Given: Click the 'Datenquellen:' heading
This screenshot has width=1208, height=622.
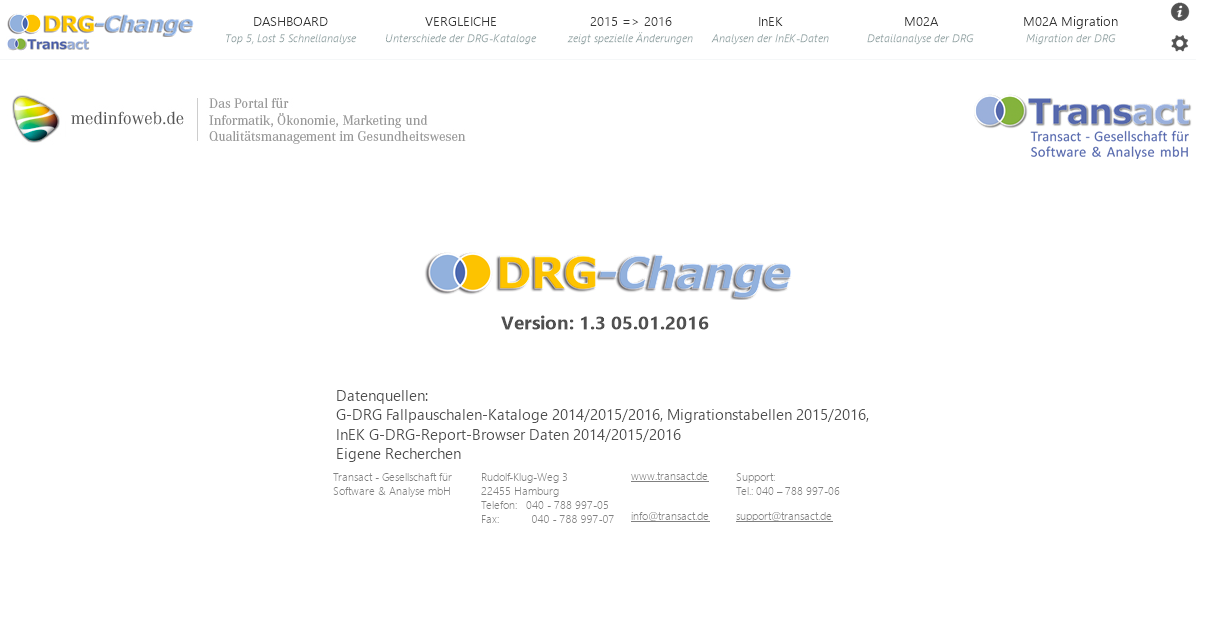Looking at the screenshot, I should [x=382, y=396].
